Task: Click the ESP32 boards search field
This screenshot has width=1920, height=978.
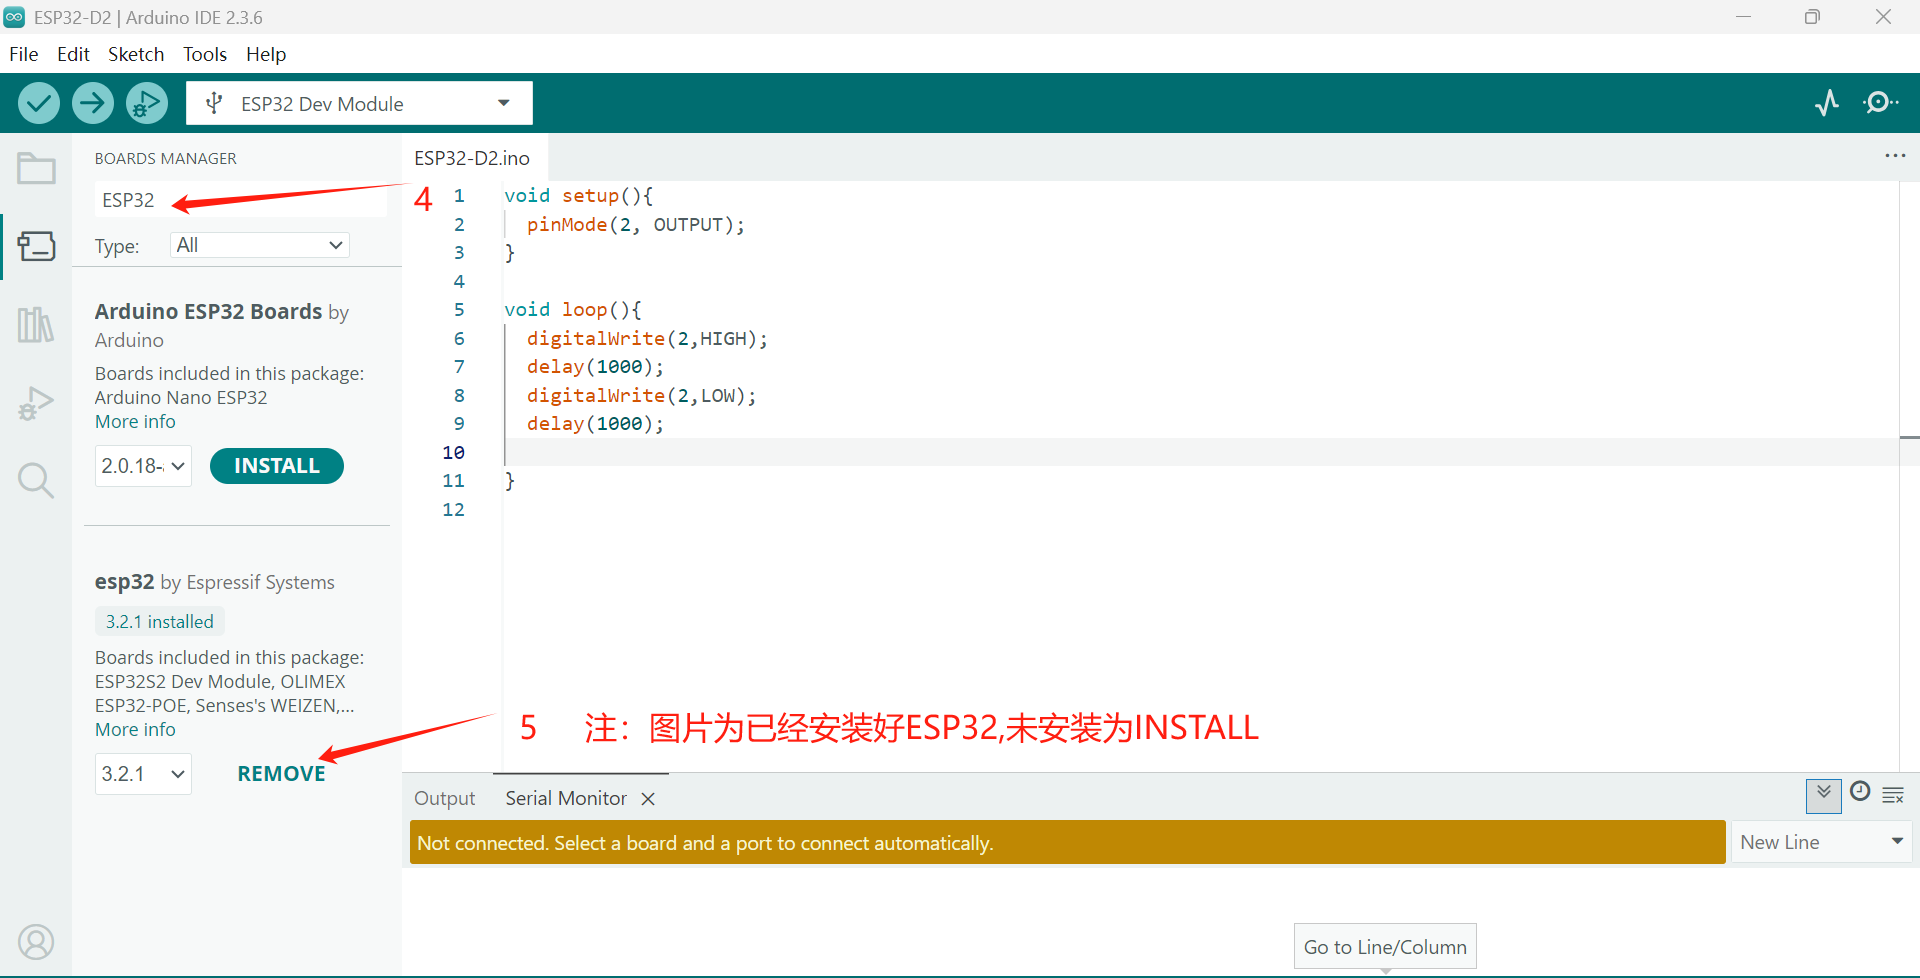Action: point(241,200)
